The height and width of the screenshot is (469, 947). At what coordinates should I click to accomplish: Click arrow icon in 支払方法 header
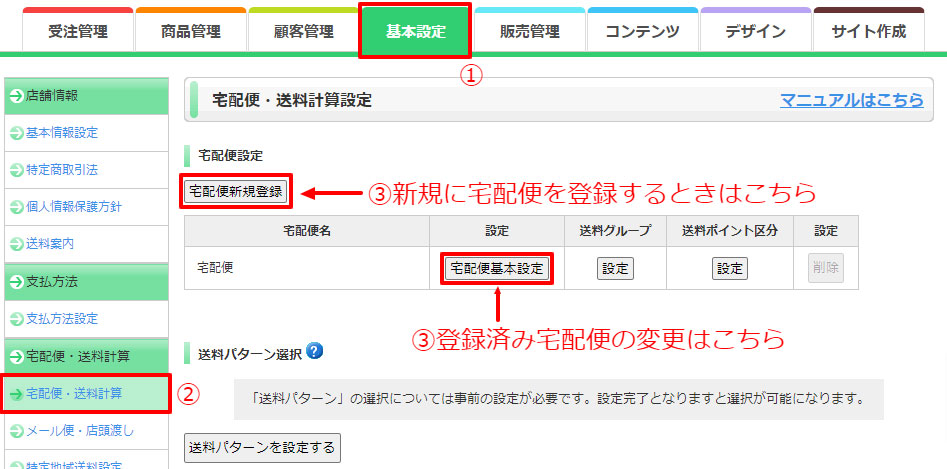point(16,282)
